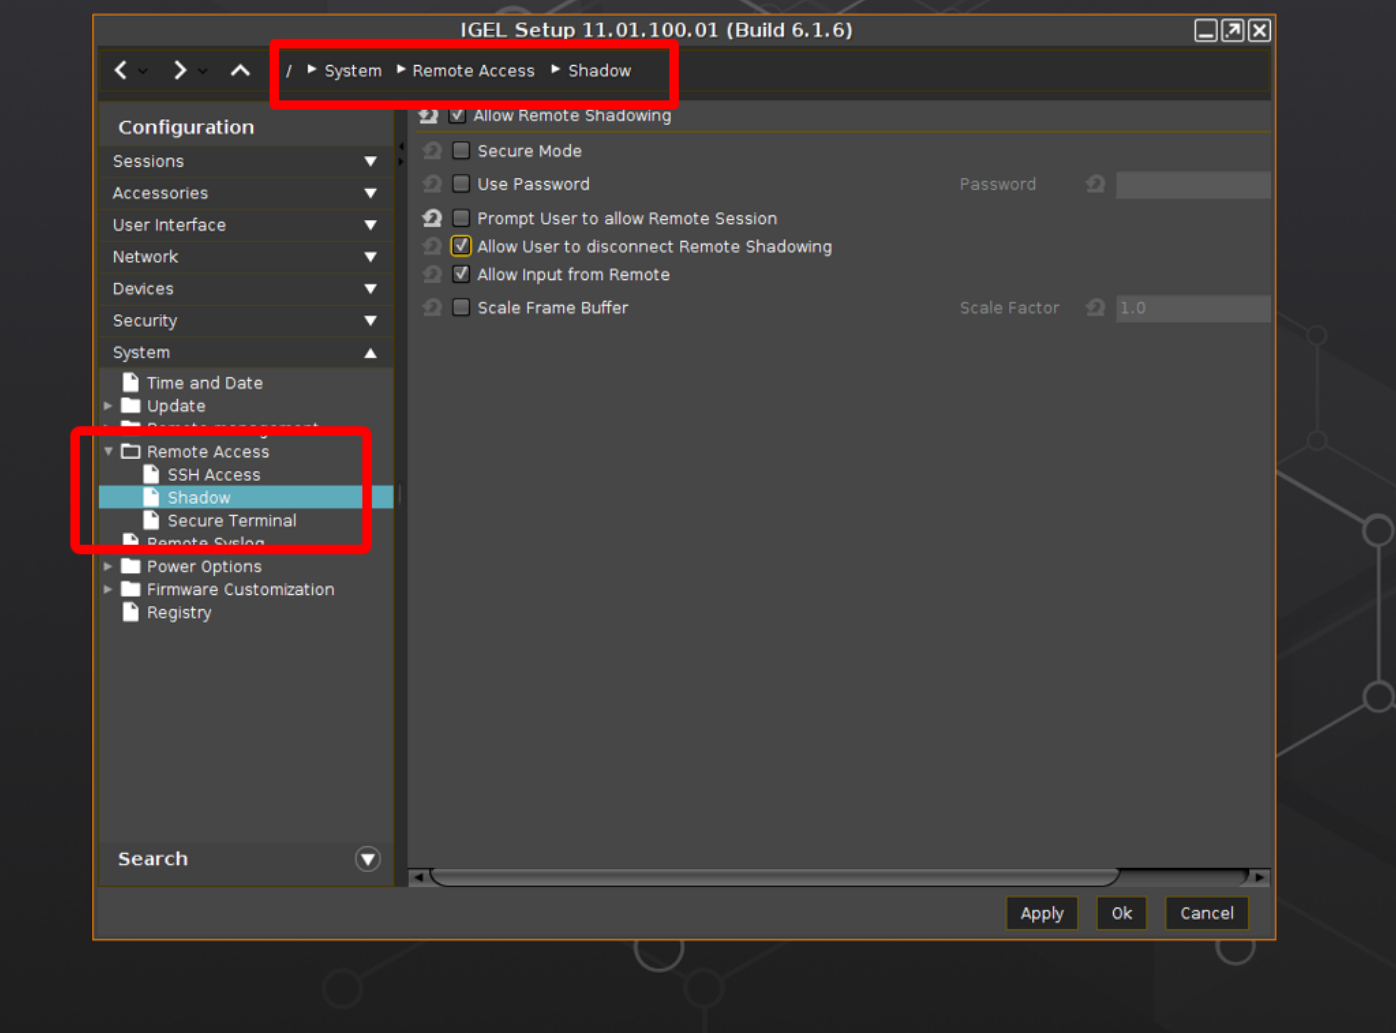Image resolution: width=1396 pixels, height=1033 pixels.
Task: Expand the Update tree node
Action: [108, 405]
